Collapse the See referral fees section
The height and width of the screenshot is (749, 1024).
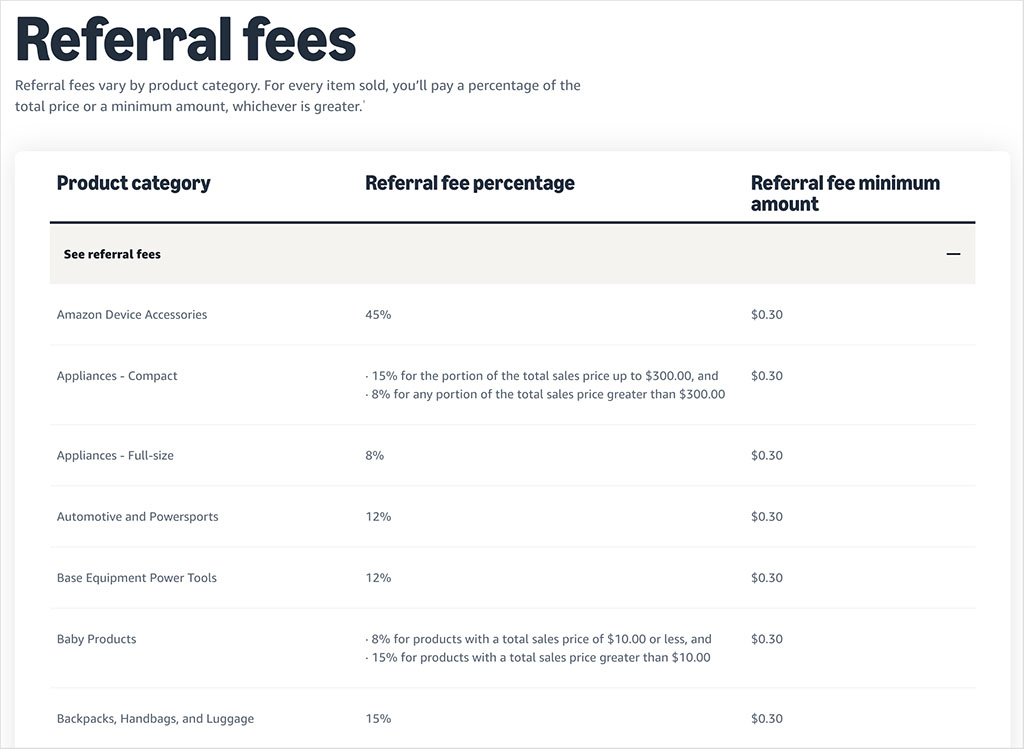click(512, 253)
